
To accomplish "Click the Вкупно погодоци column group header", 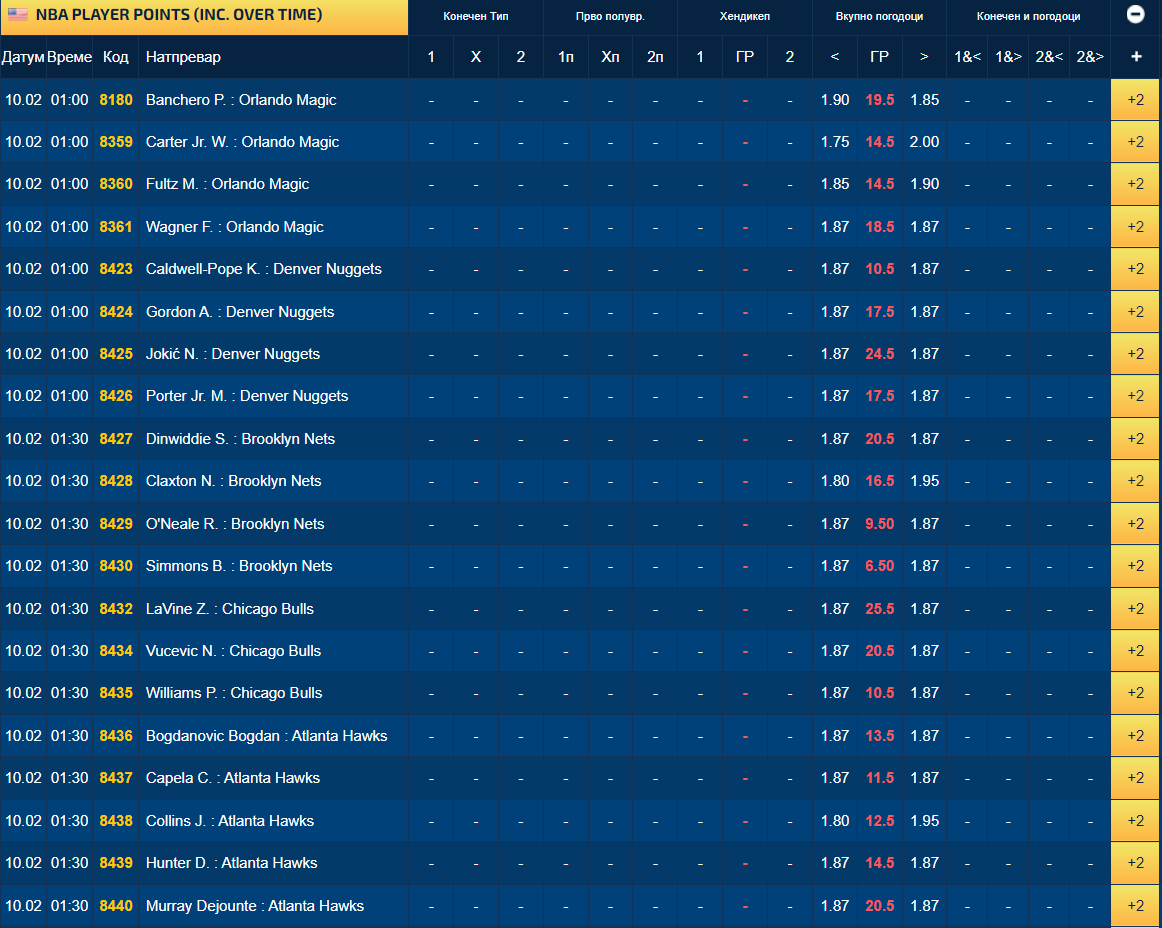I will tap(879, 16).
